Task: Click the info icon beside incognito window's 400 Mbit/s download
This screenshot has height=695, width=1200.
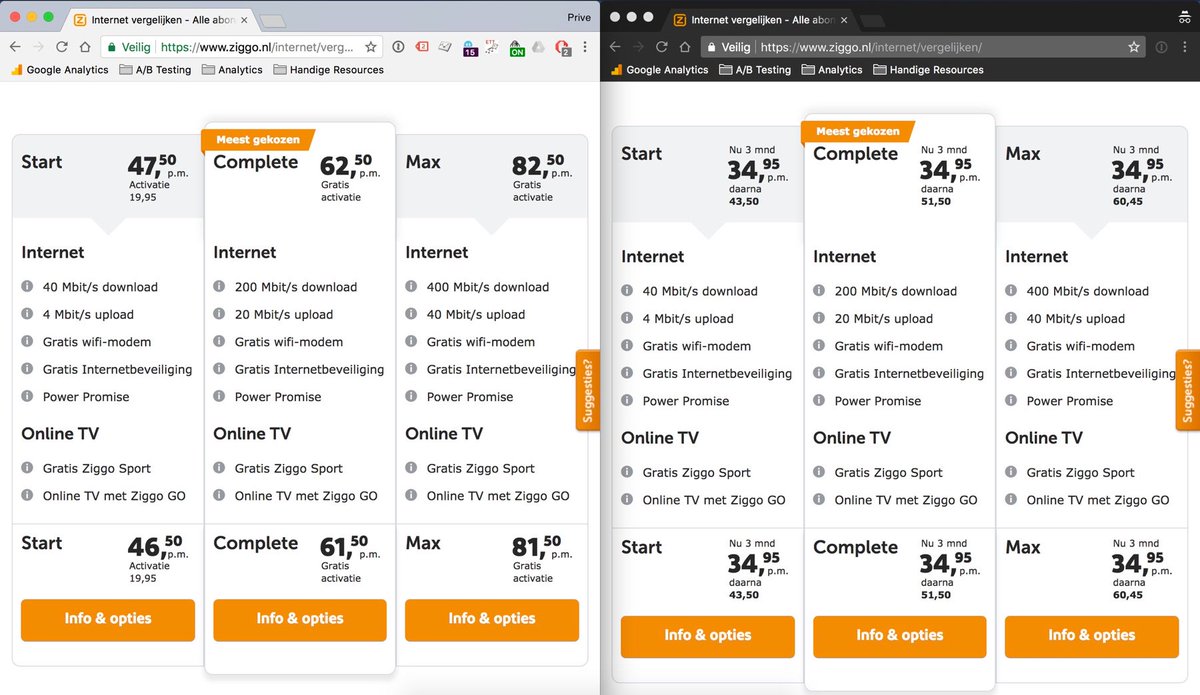Action: [1011, 291]
